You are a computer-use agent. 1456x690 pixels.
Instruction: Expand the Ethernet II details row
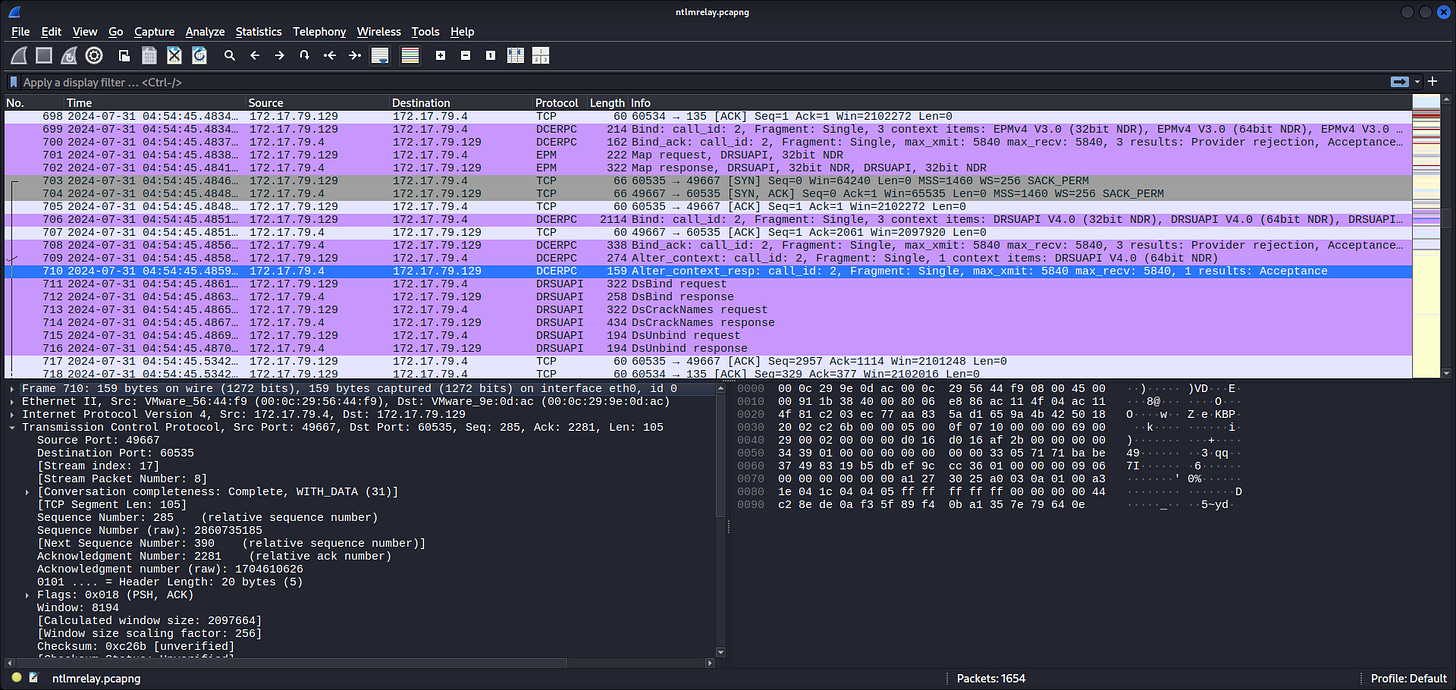point(11,401)
